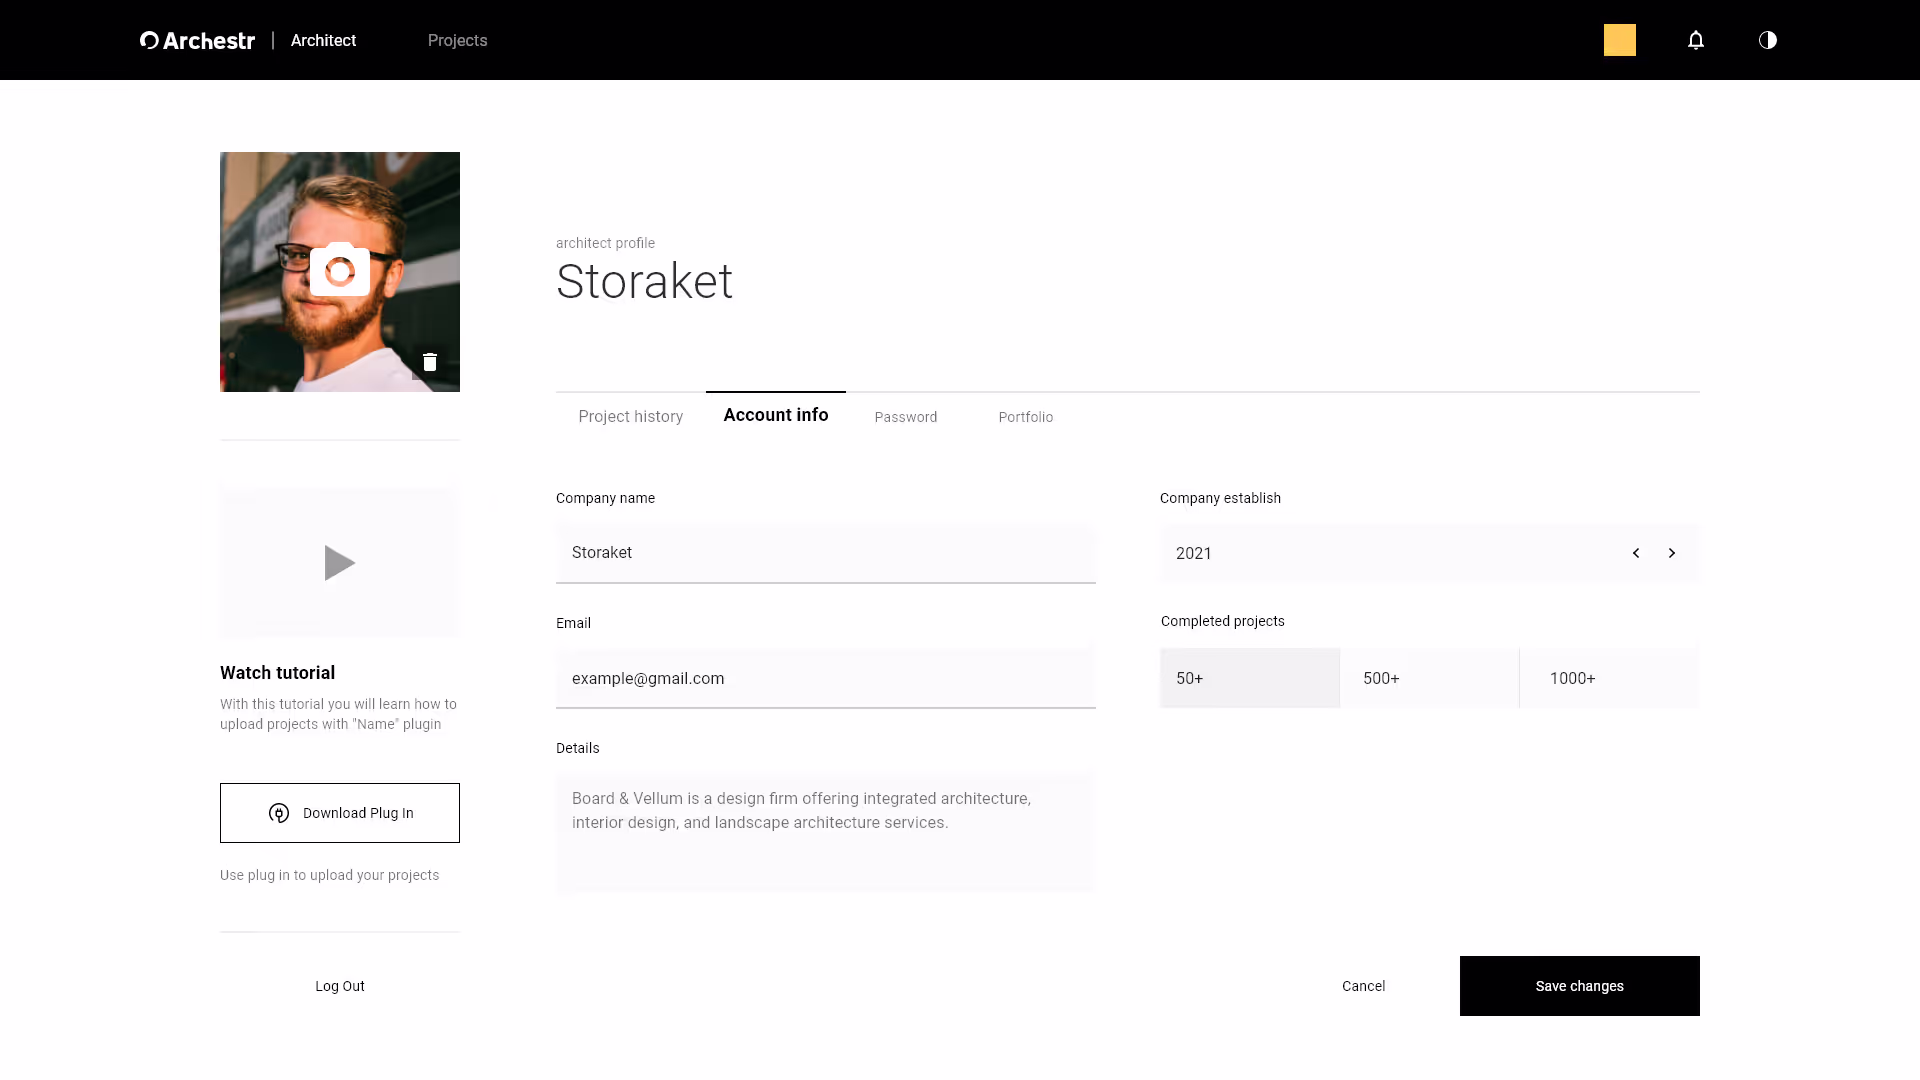Cancel the account changes
The image size is (1920, 1080).
[x=1364, y=986]
